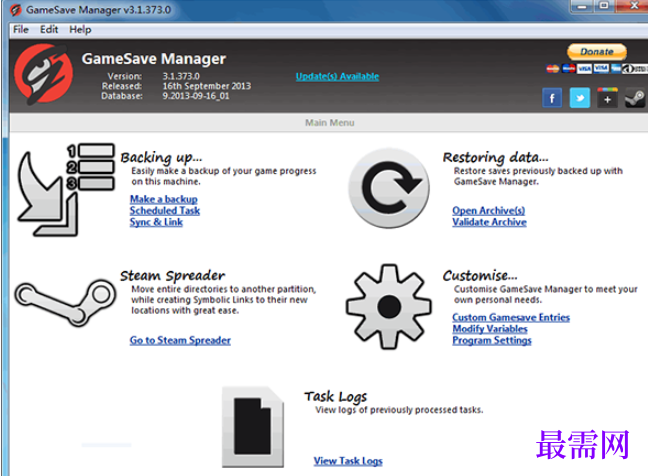The width and height of the screenshot is (648, 476).
Task: Click the Make a backup link
Action: pos(164,199)
